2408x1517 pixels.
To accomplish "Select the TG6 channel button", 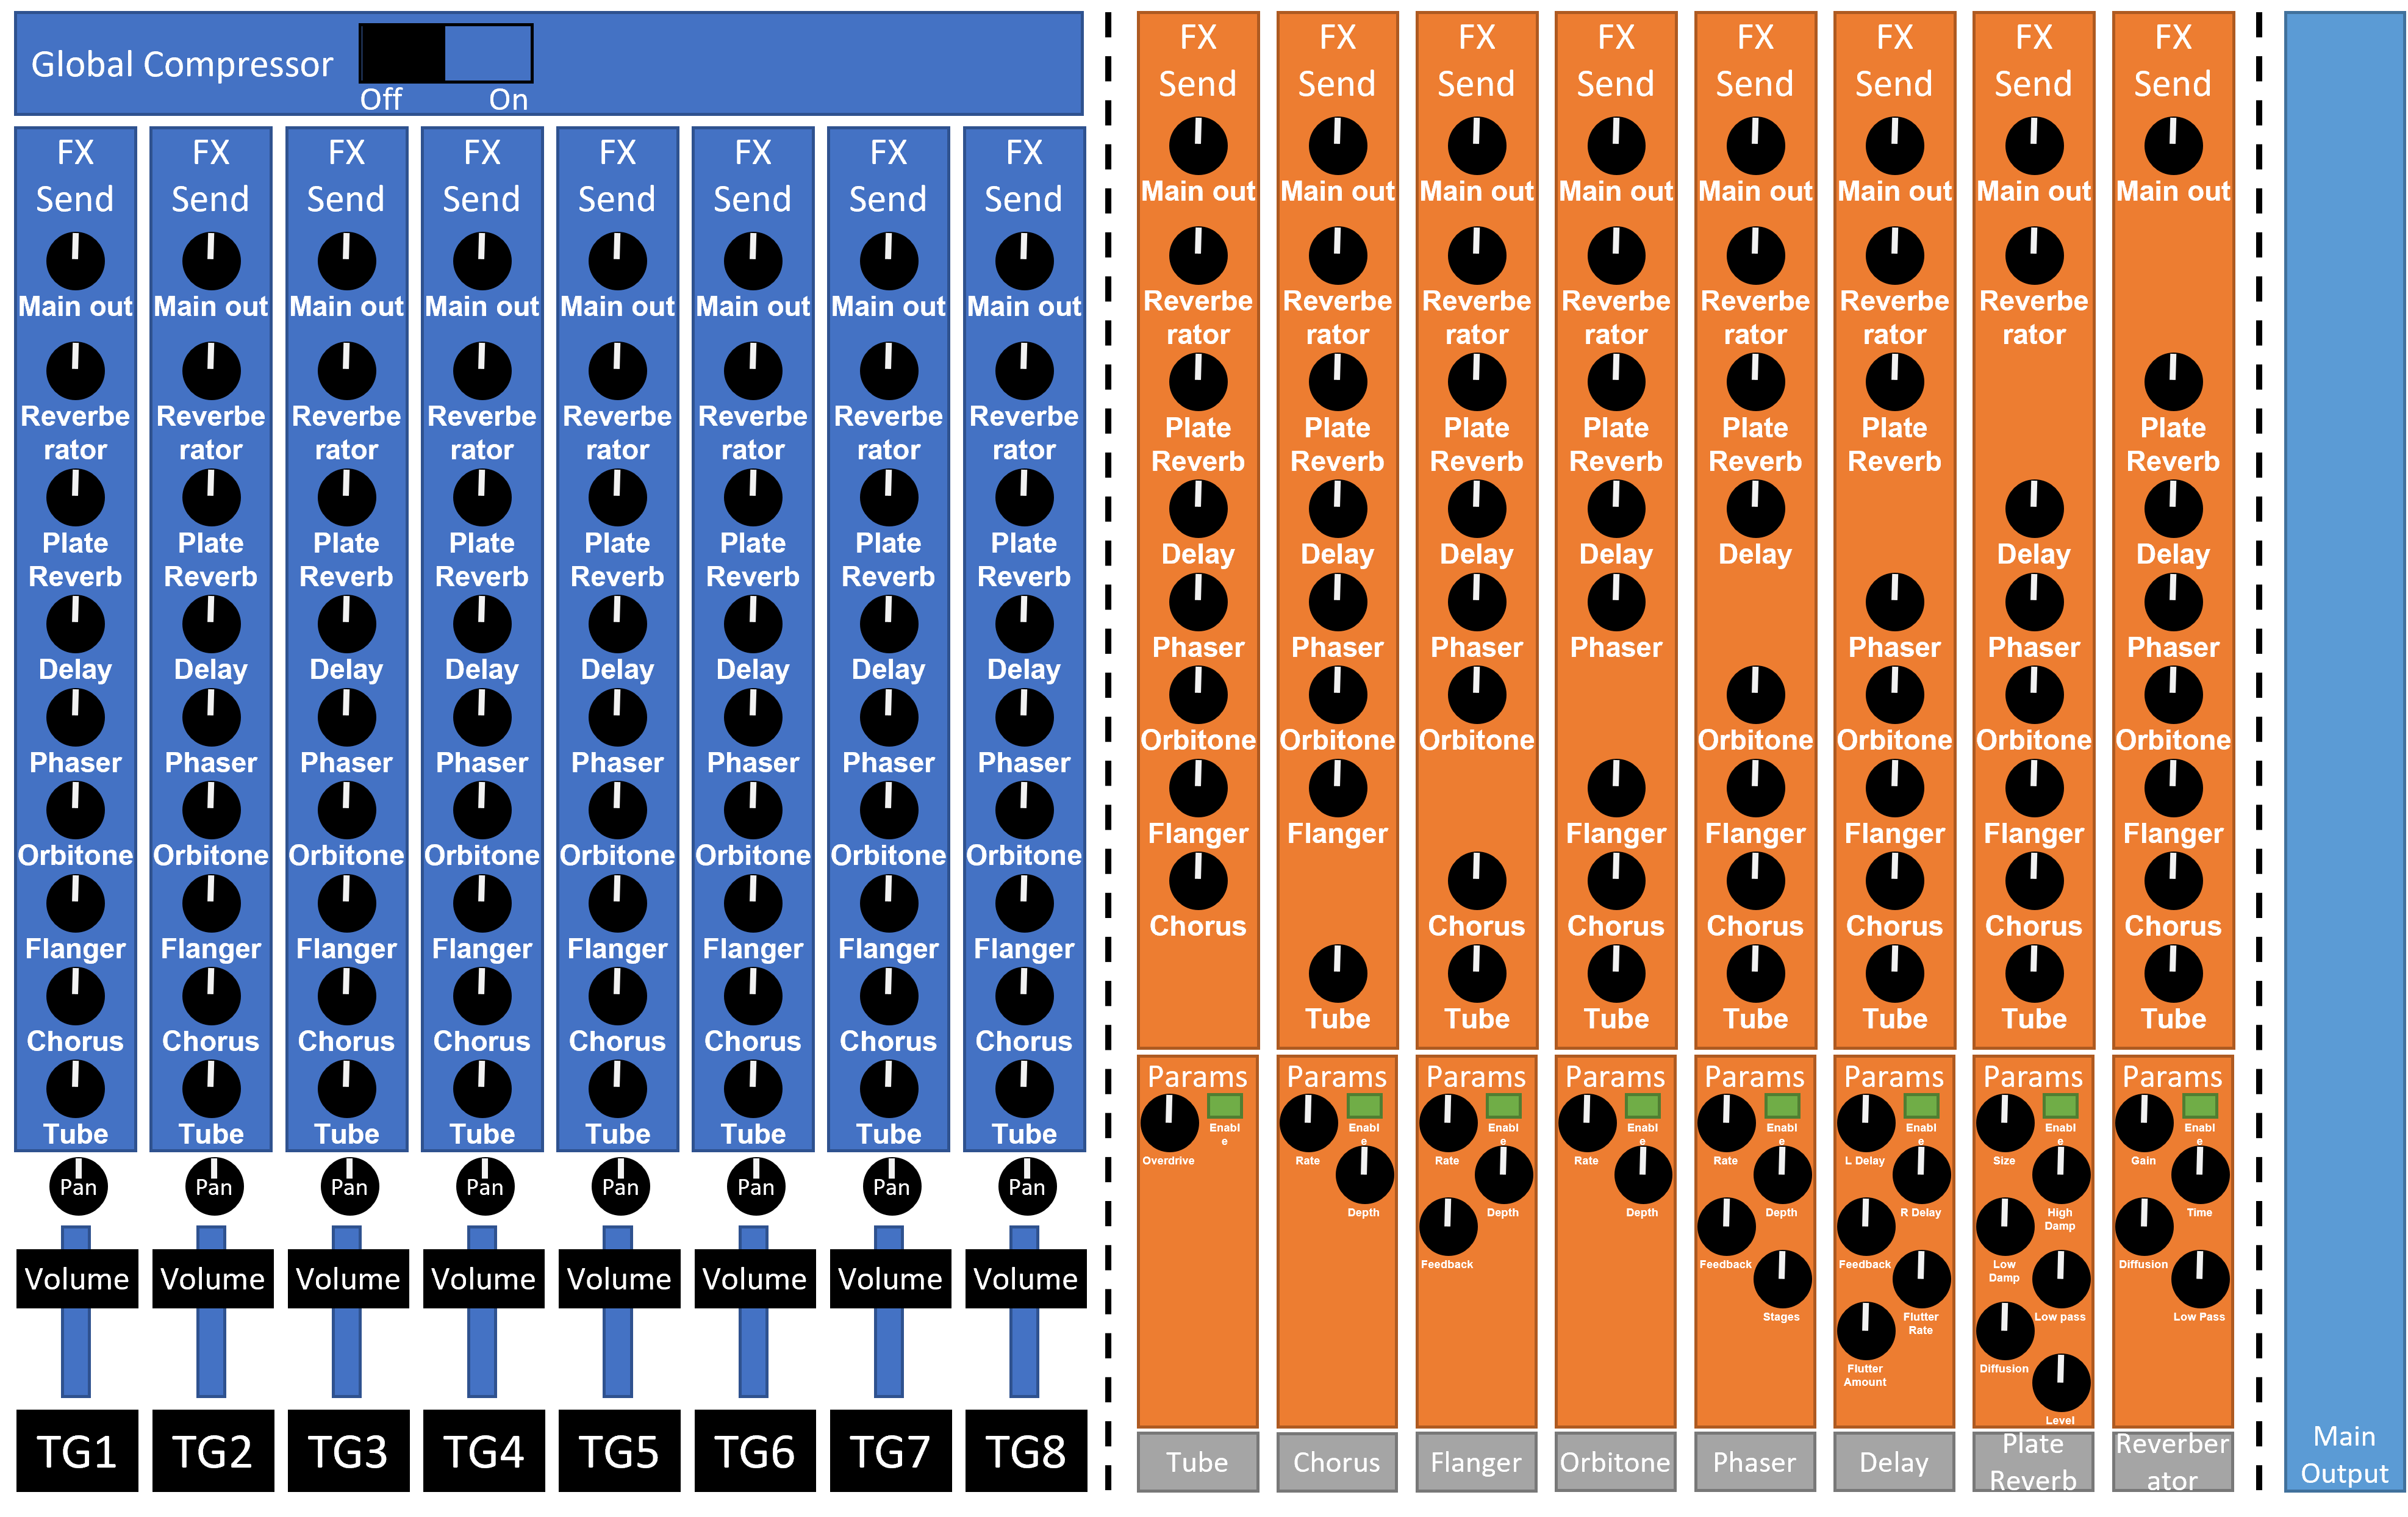I will tap(755, 1451).
